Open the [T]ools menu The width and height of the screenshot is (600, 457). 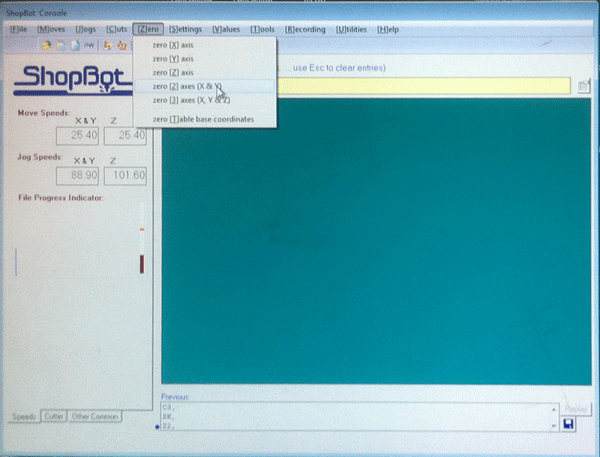click(262, 29)
